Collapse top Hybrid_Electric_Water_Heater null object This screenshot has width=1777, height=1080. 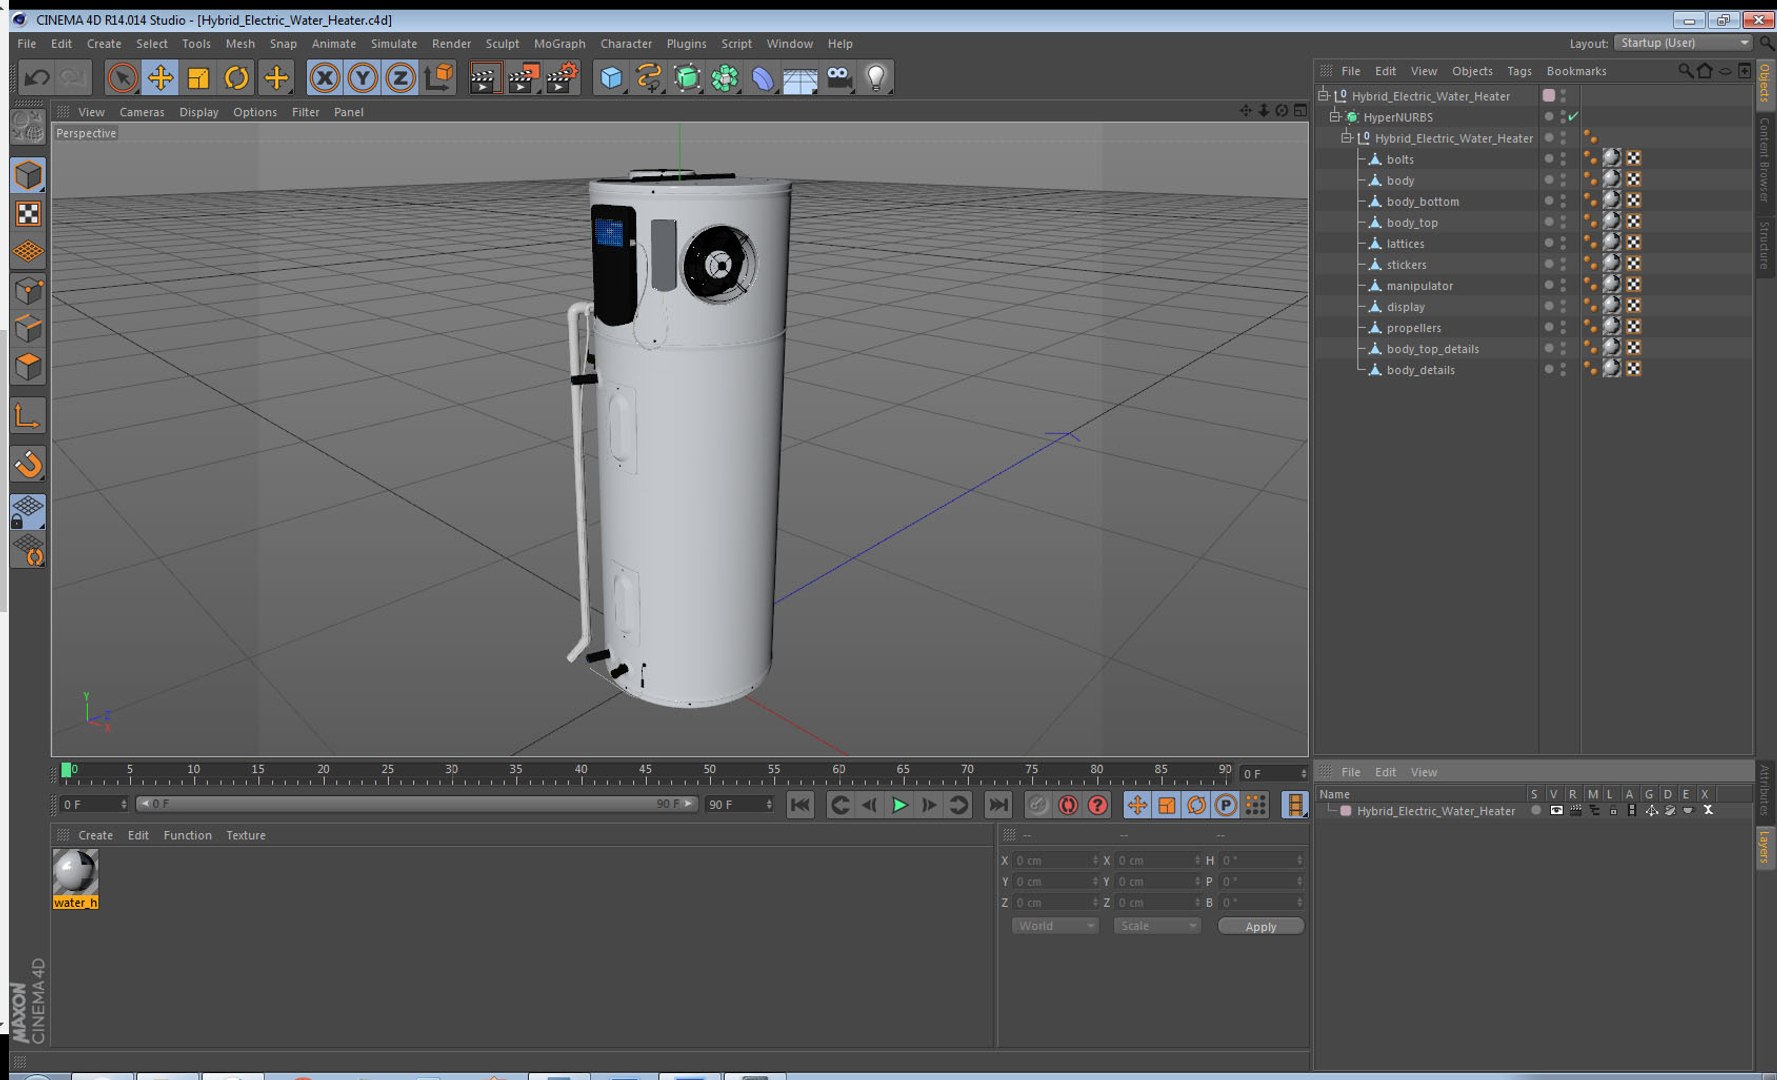(x=1323, y=96)
